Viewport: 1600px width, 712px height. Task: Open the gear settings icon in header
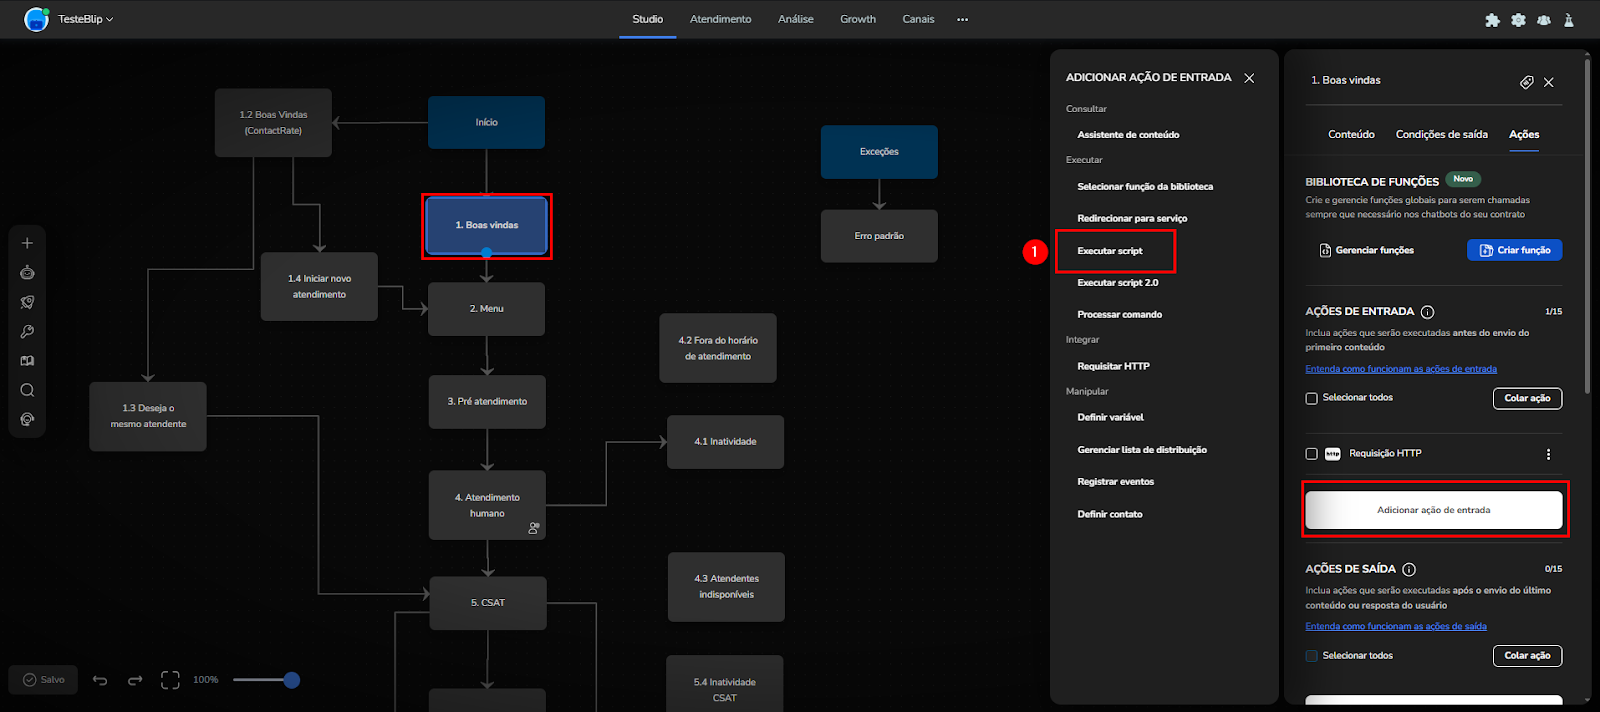[x=1518, y=20]
